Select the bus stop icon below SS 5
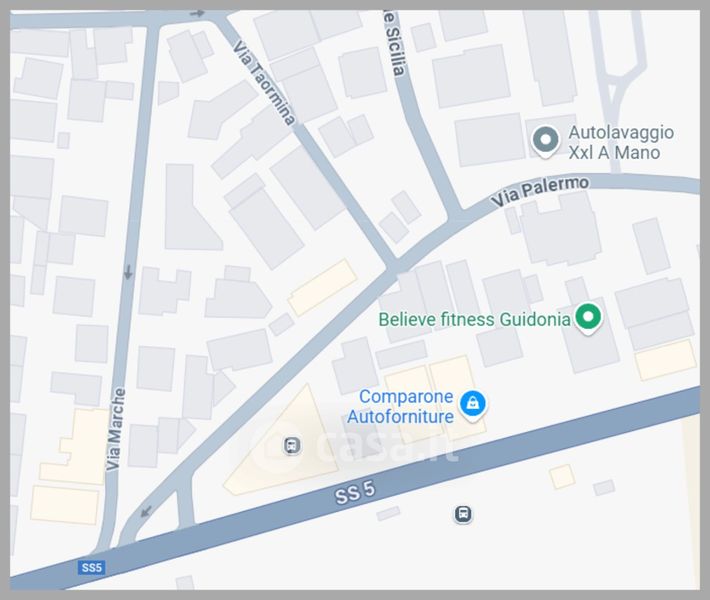Screen dimensions: 710x600 463,514
